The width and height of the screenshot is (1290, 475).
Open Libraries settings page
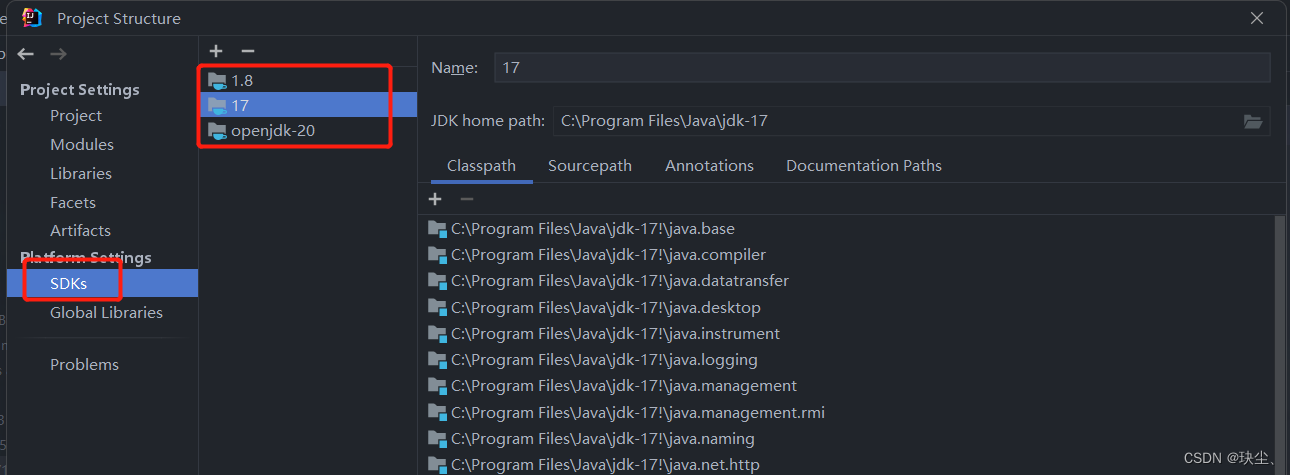click(81, 174)
